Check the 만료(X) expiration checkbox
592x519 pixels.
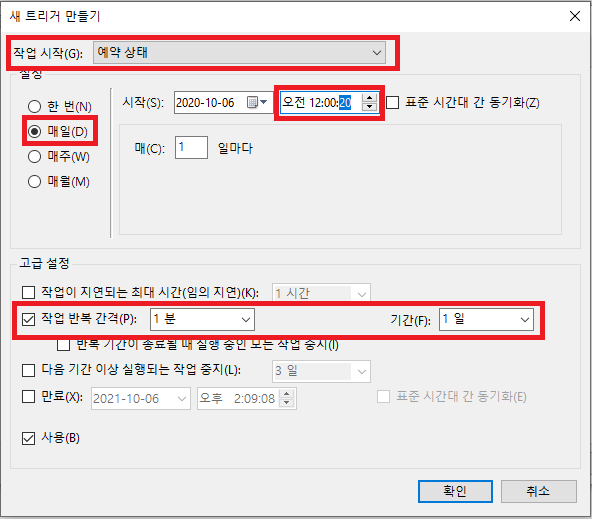click(28, 397)
